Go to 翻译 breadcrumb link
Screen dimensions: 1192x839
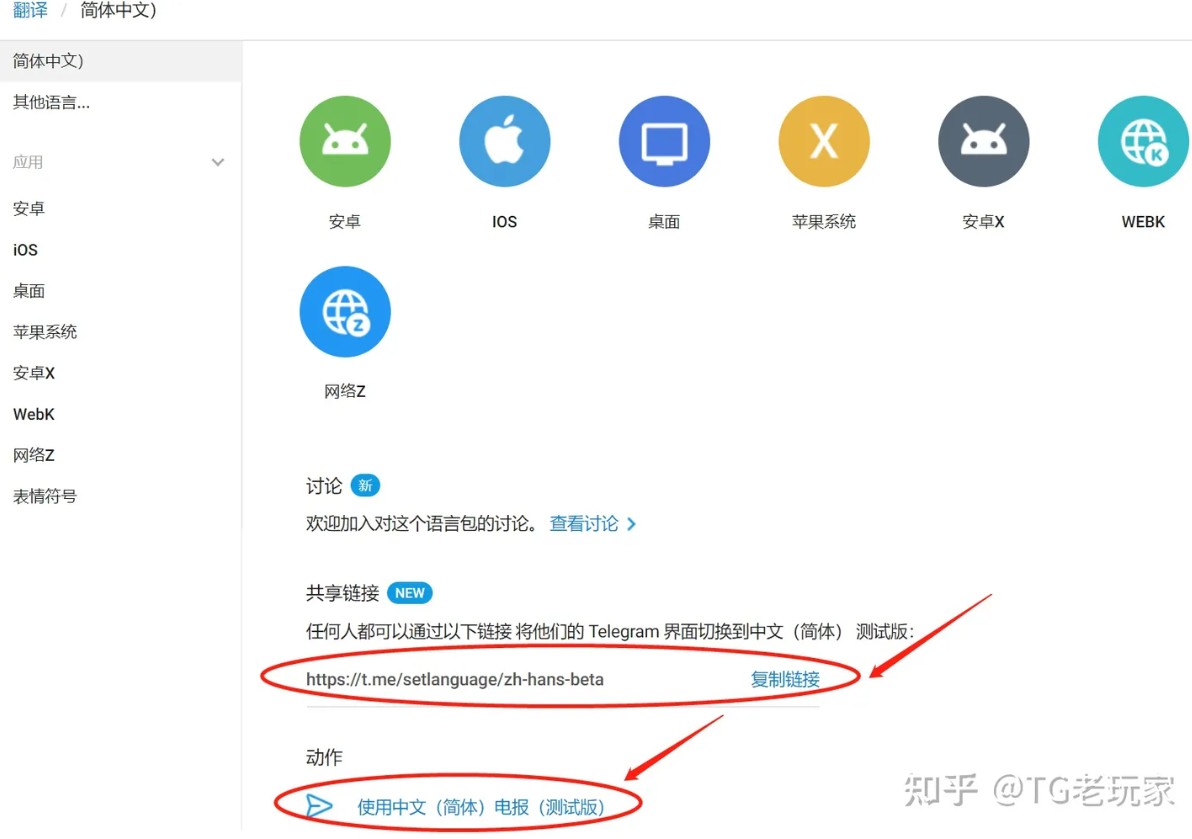pyautogui.click(x=30, y=11)
